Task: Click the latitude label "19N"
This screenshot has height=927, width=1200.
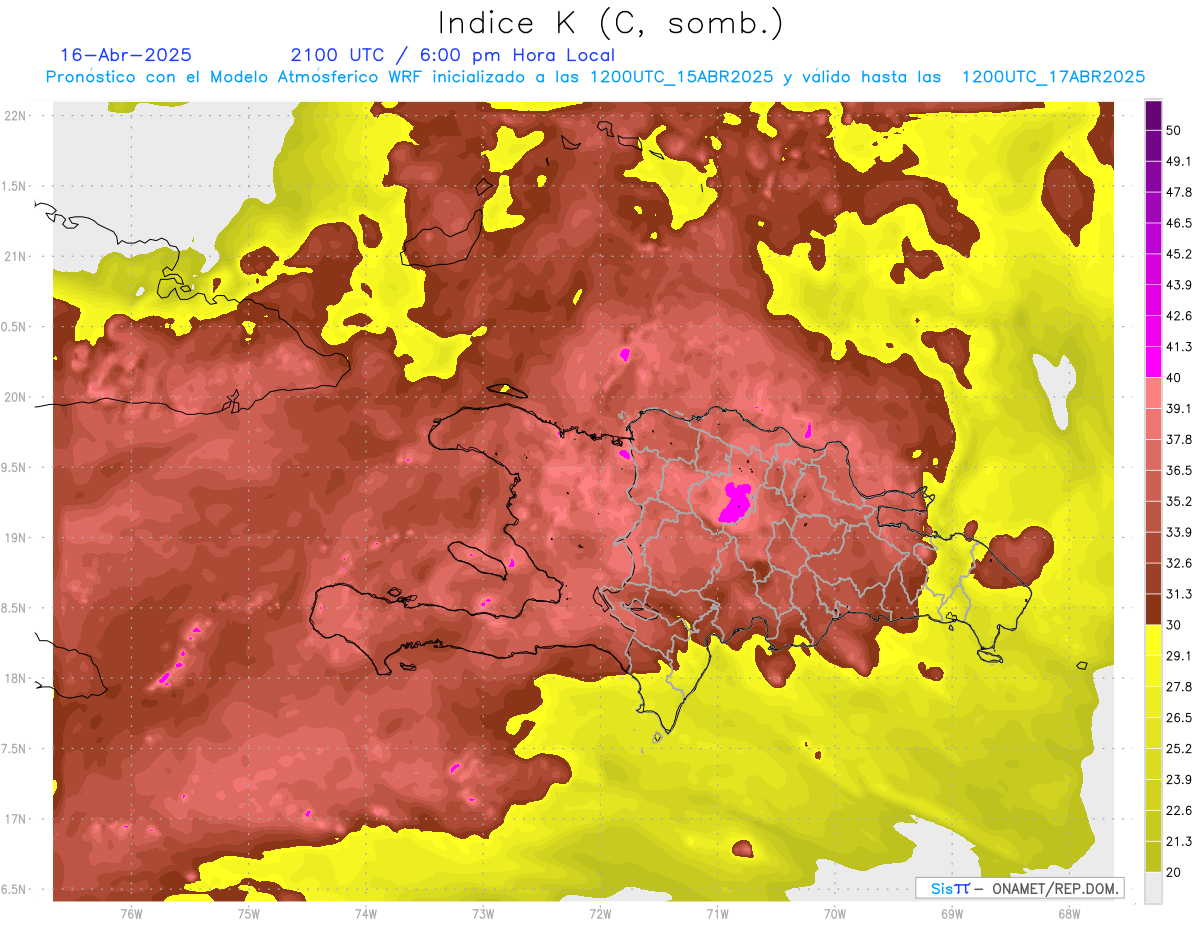Action: point(16,538)
